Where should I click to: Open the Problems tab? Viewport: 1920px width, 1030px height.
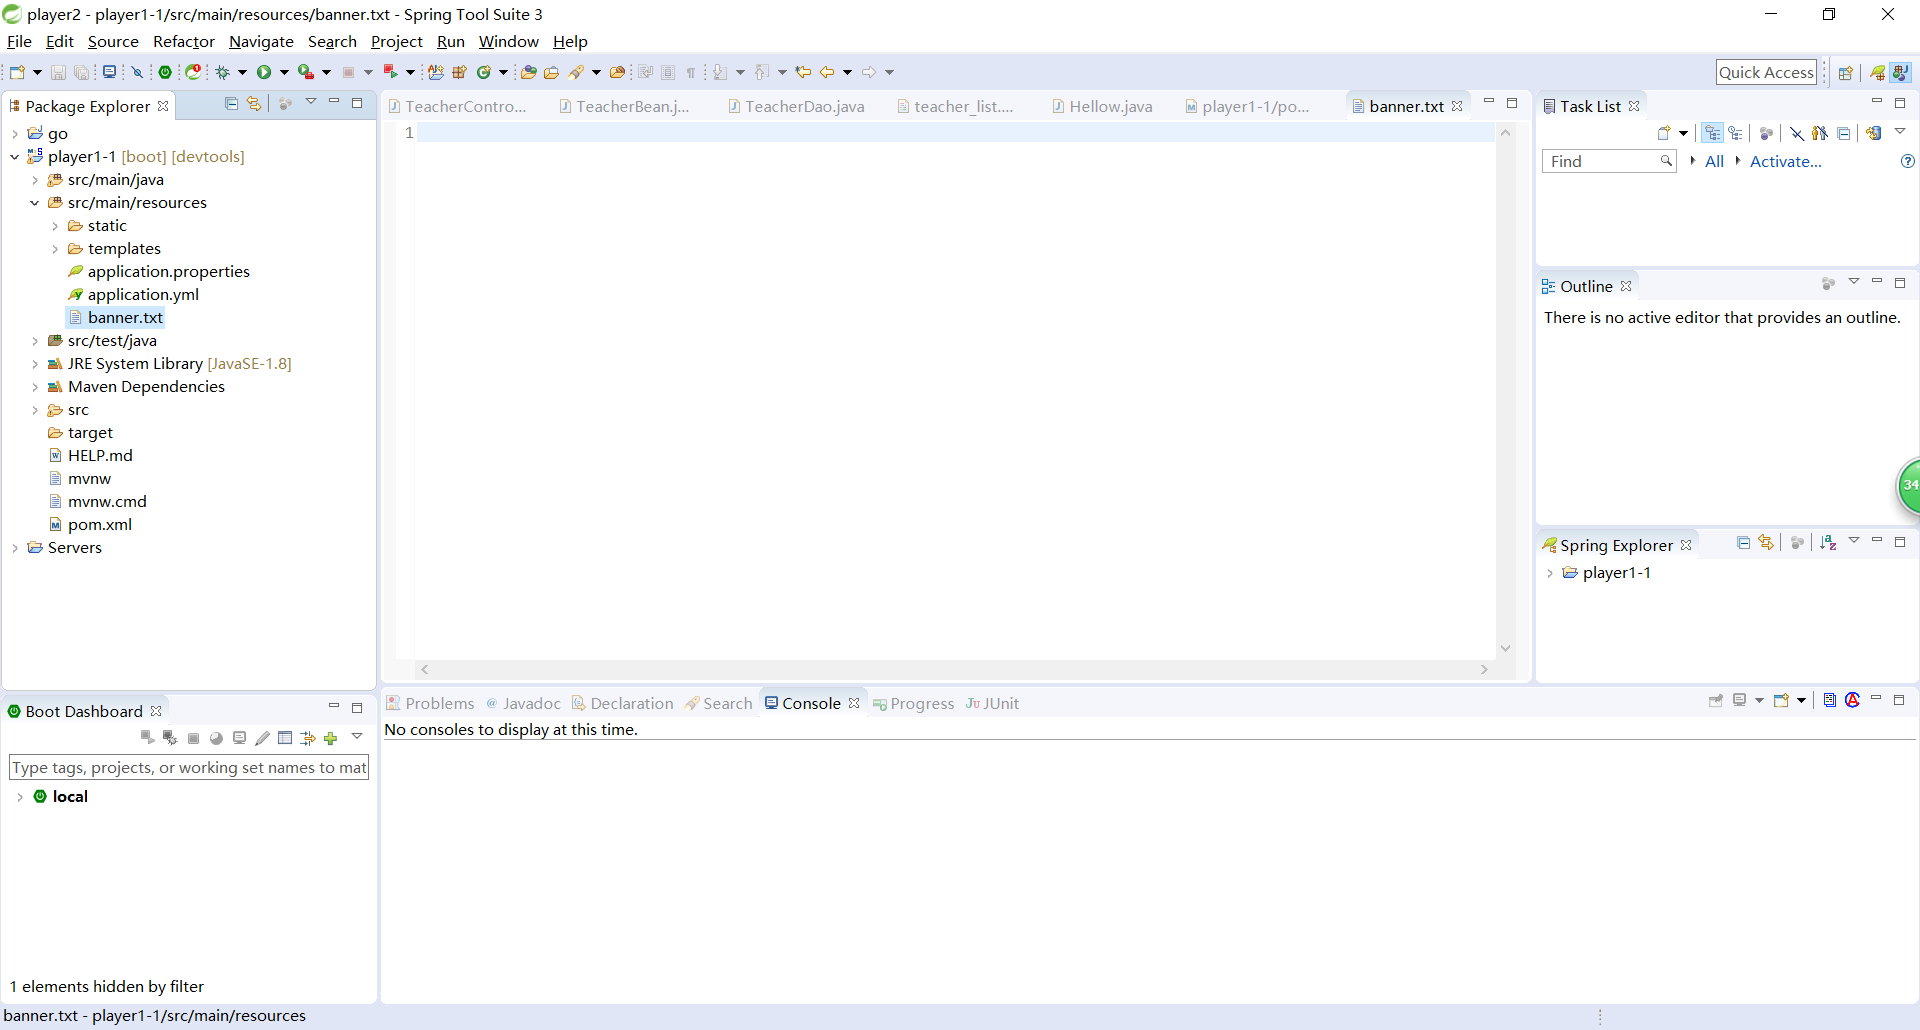pos(430,703)
